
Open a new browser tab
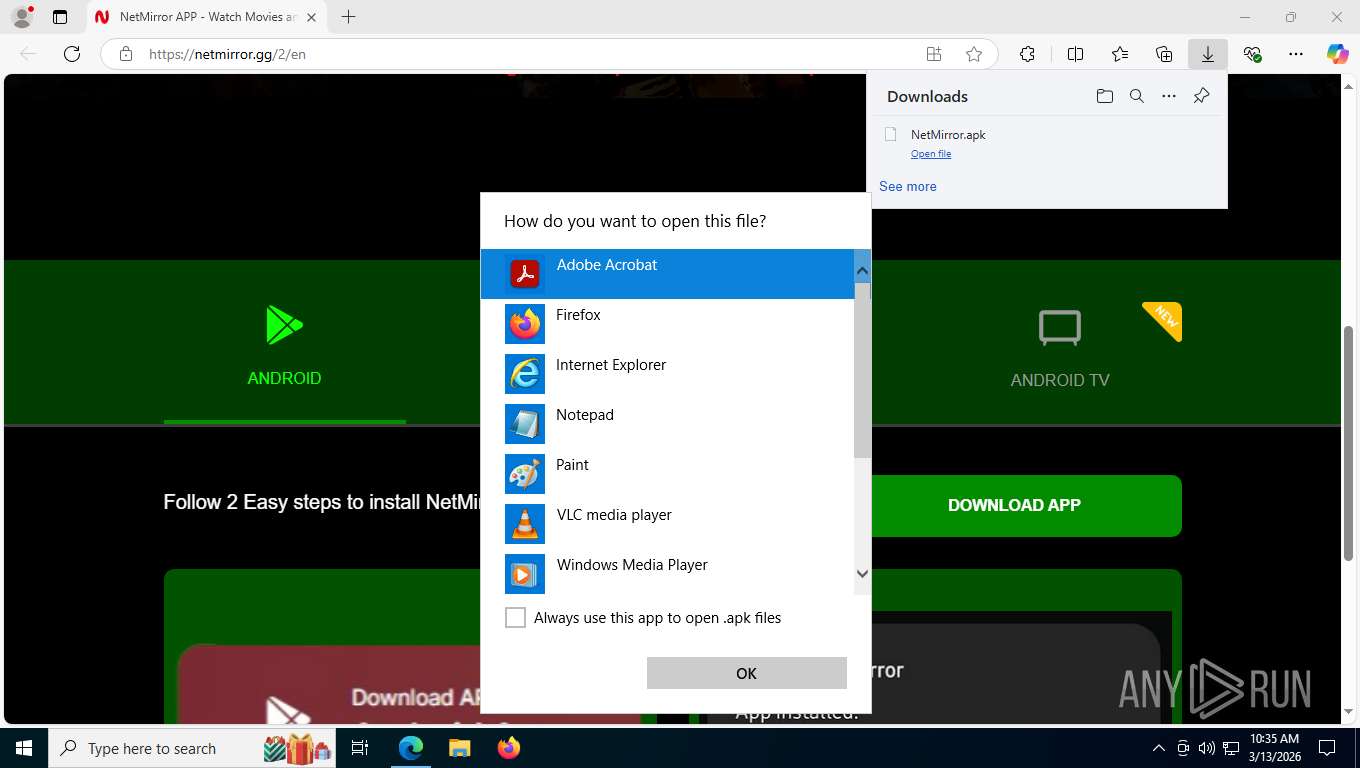tap(348, 17)
